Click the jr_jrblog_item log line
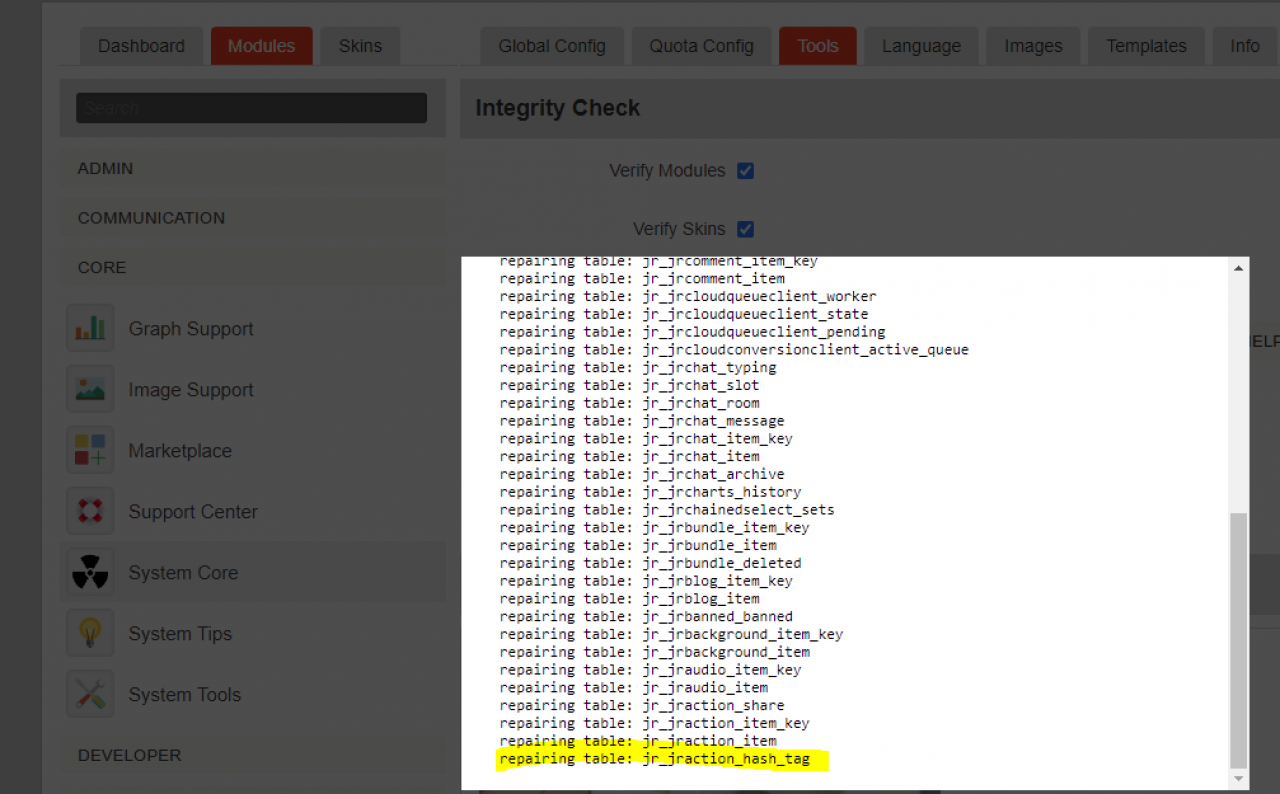1280x794 pixels. point(629,599)
